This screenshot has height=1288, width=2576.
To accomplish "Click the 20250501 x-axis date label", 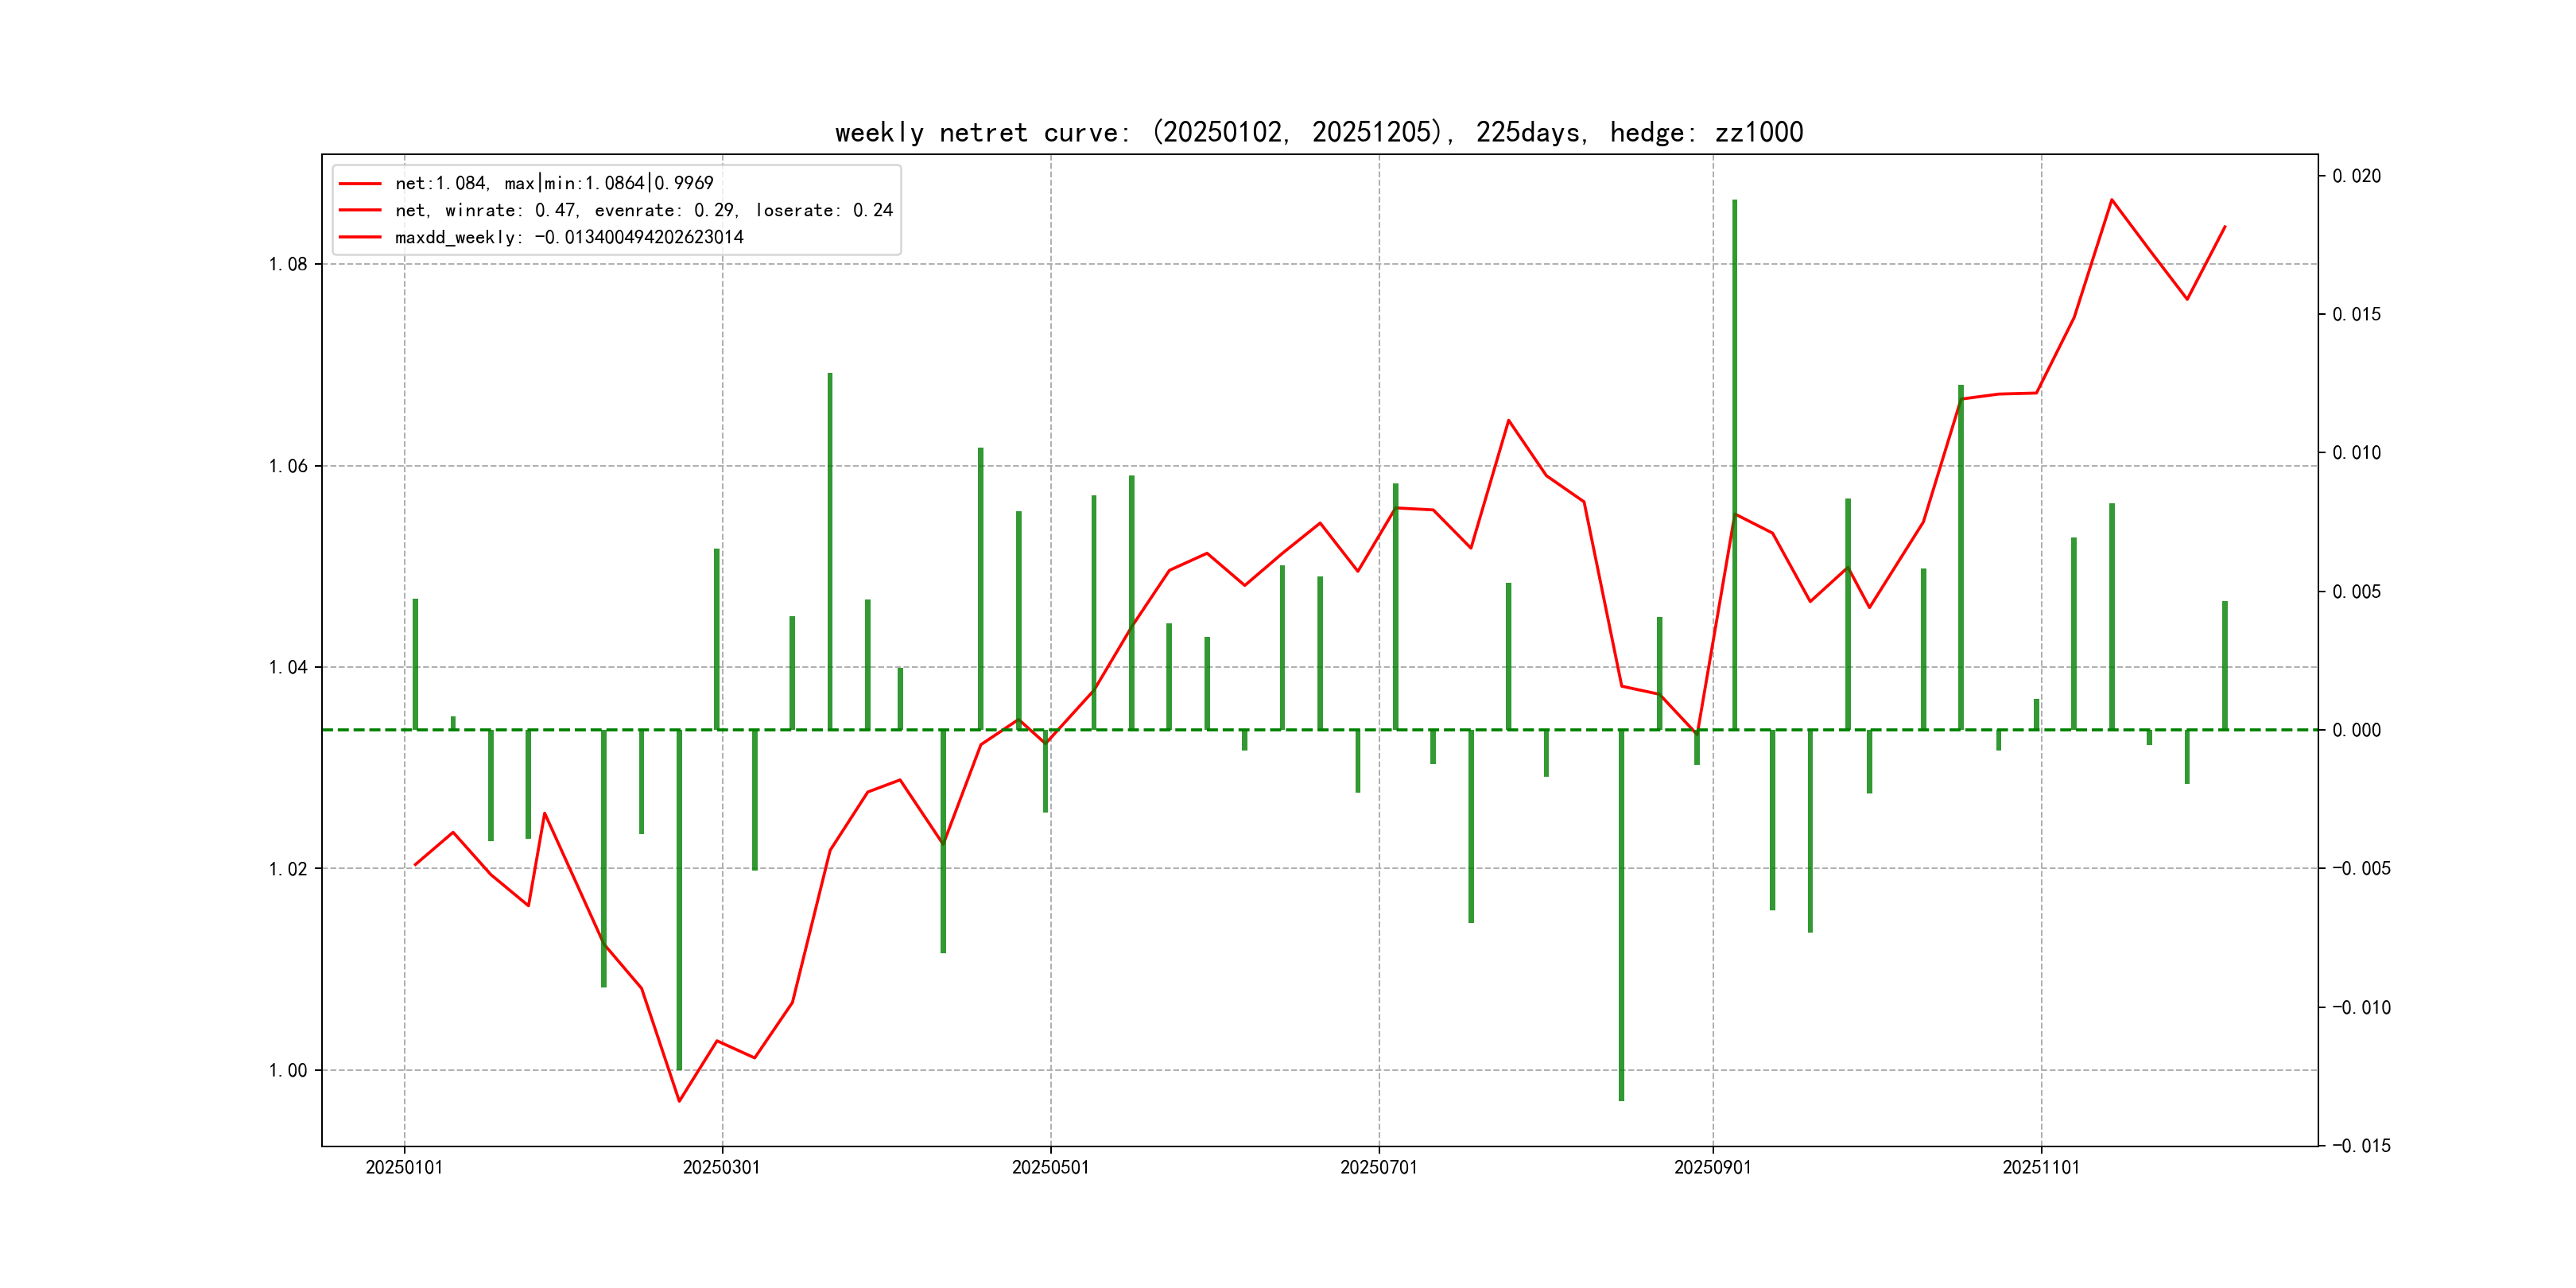I will click(x=1050, y=1167).
